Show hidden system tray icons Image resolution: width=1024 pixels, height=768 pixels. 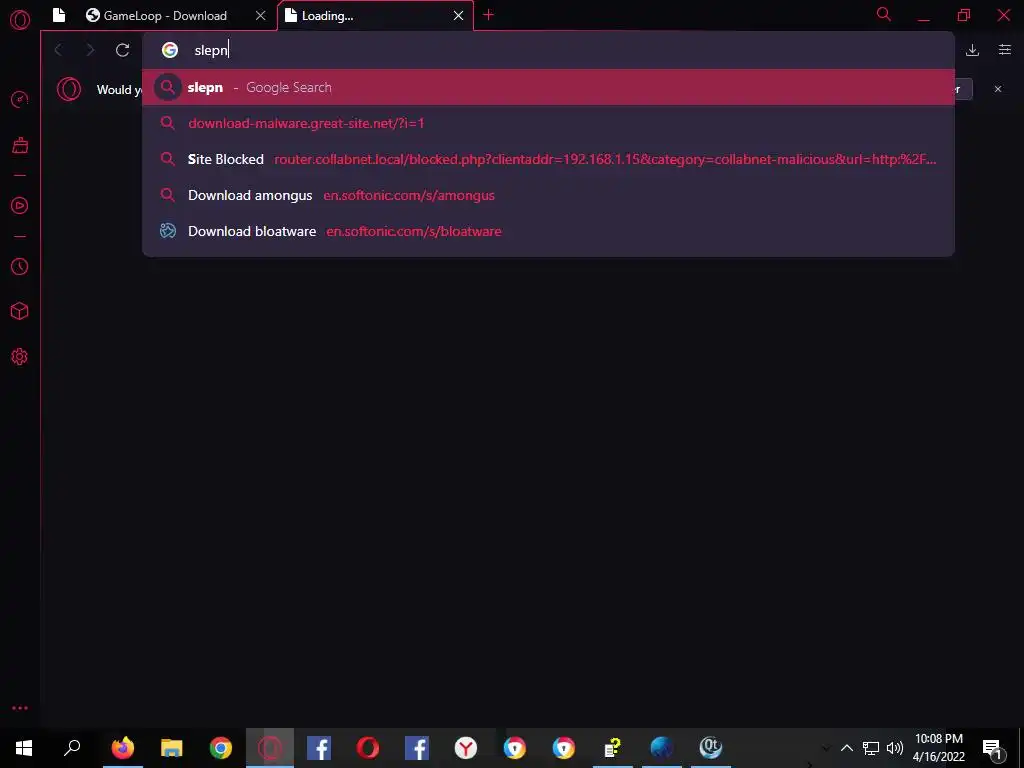click(x=846, y=748)
